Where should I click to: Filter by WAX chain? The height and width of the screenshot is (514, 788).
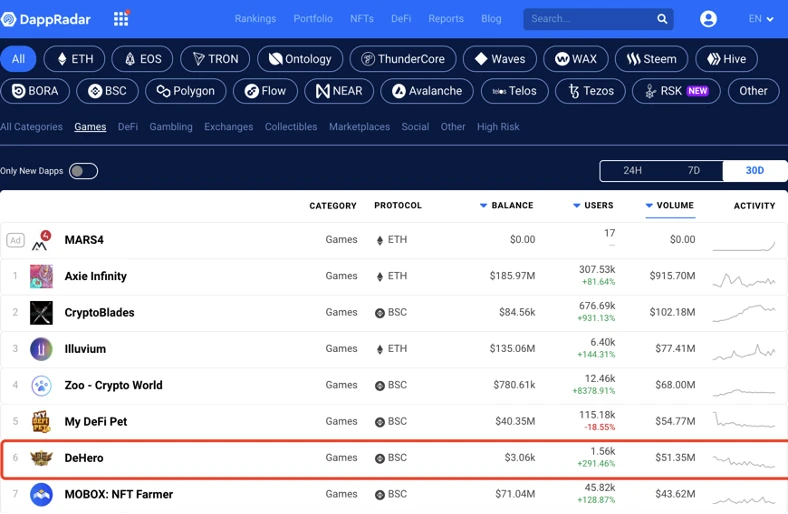576,59
